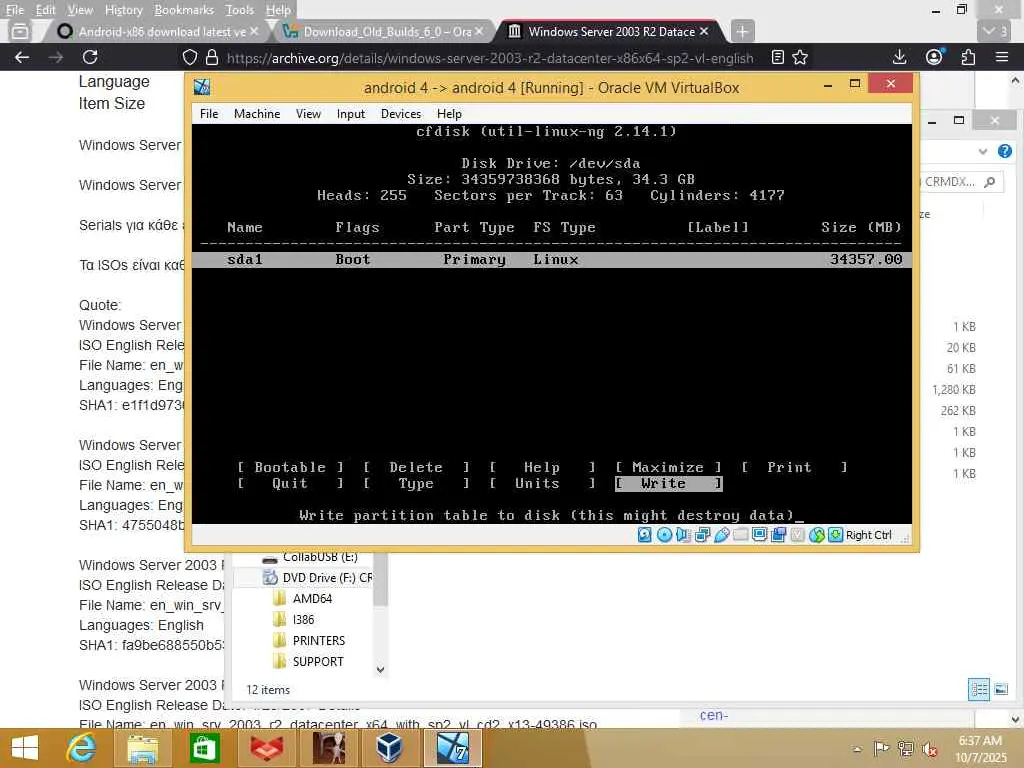
Task: Open VirtualBox View menu
Action: pos(308,114)
